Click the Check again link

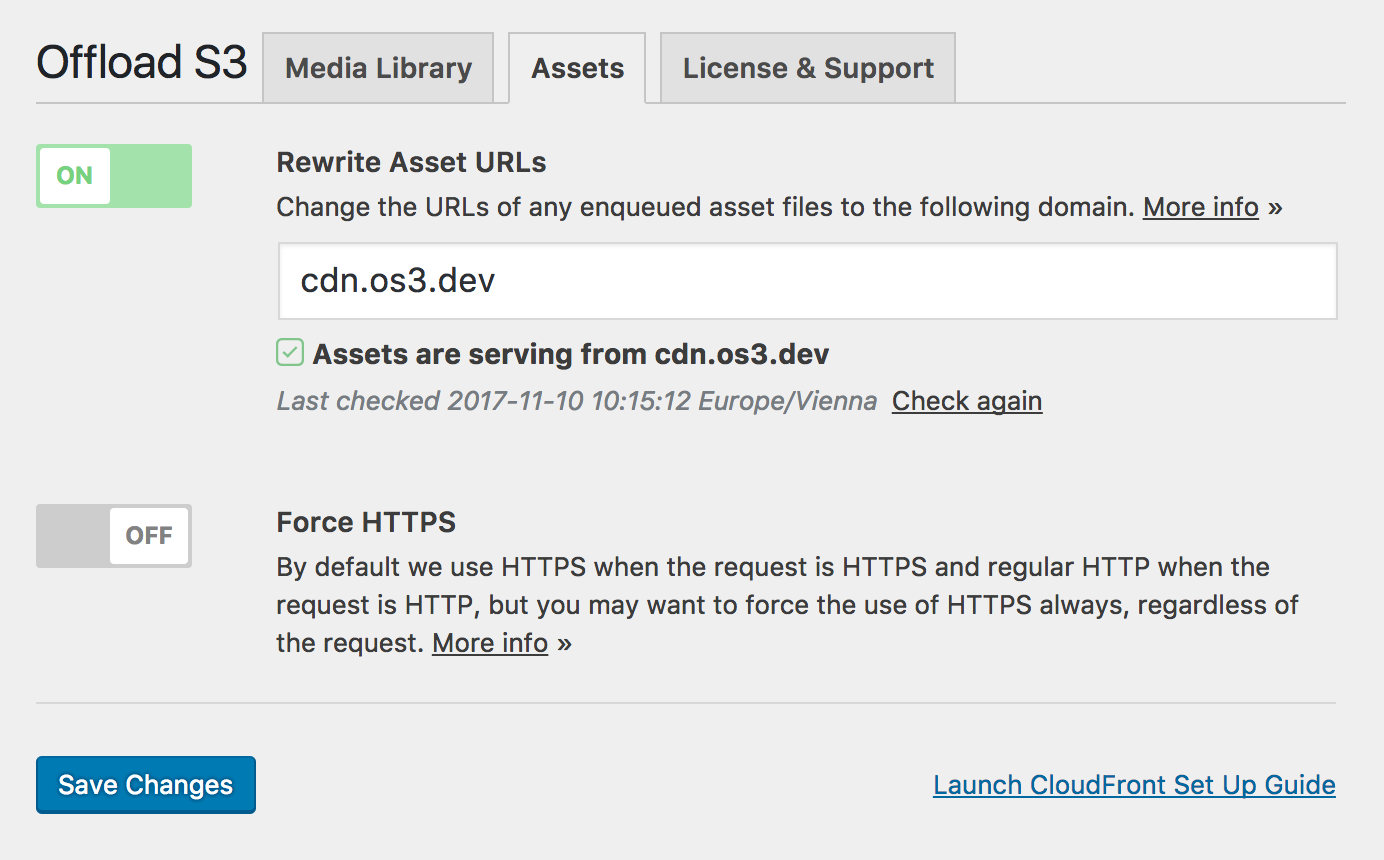967,401
